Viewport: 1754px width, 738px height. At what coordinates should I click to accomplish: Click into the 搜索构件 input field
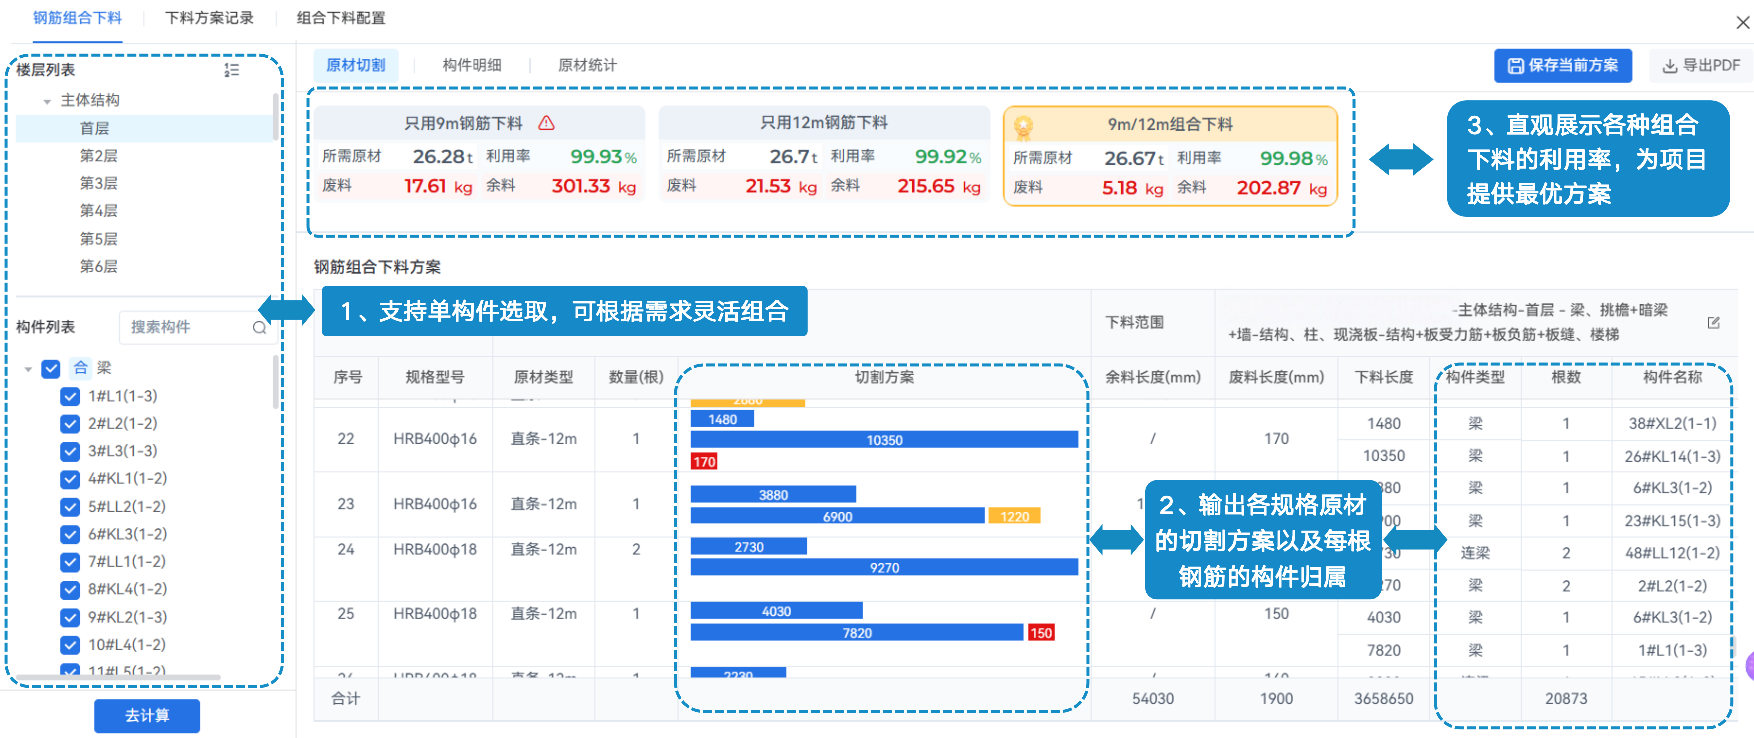185,327
